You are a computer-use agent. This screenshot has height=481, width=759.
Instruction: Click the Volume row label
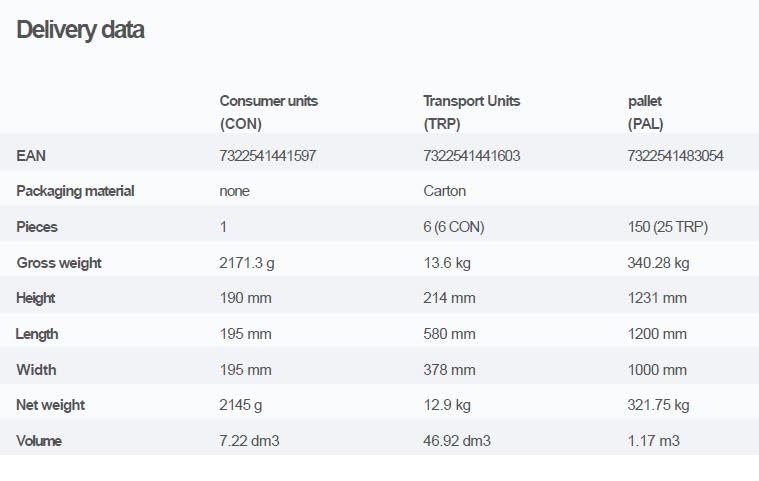coord(39,441)
